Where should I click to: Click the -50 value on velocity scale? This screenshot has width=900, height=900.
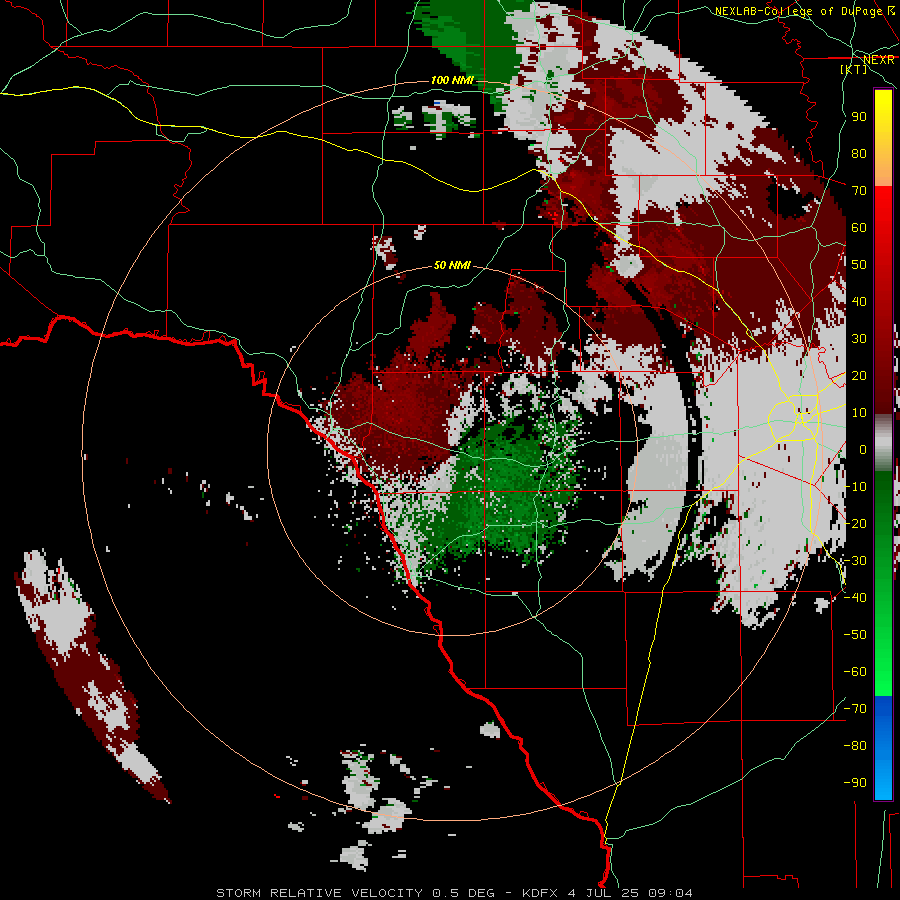click(x=855, y=635)
